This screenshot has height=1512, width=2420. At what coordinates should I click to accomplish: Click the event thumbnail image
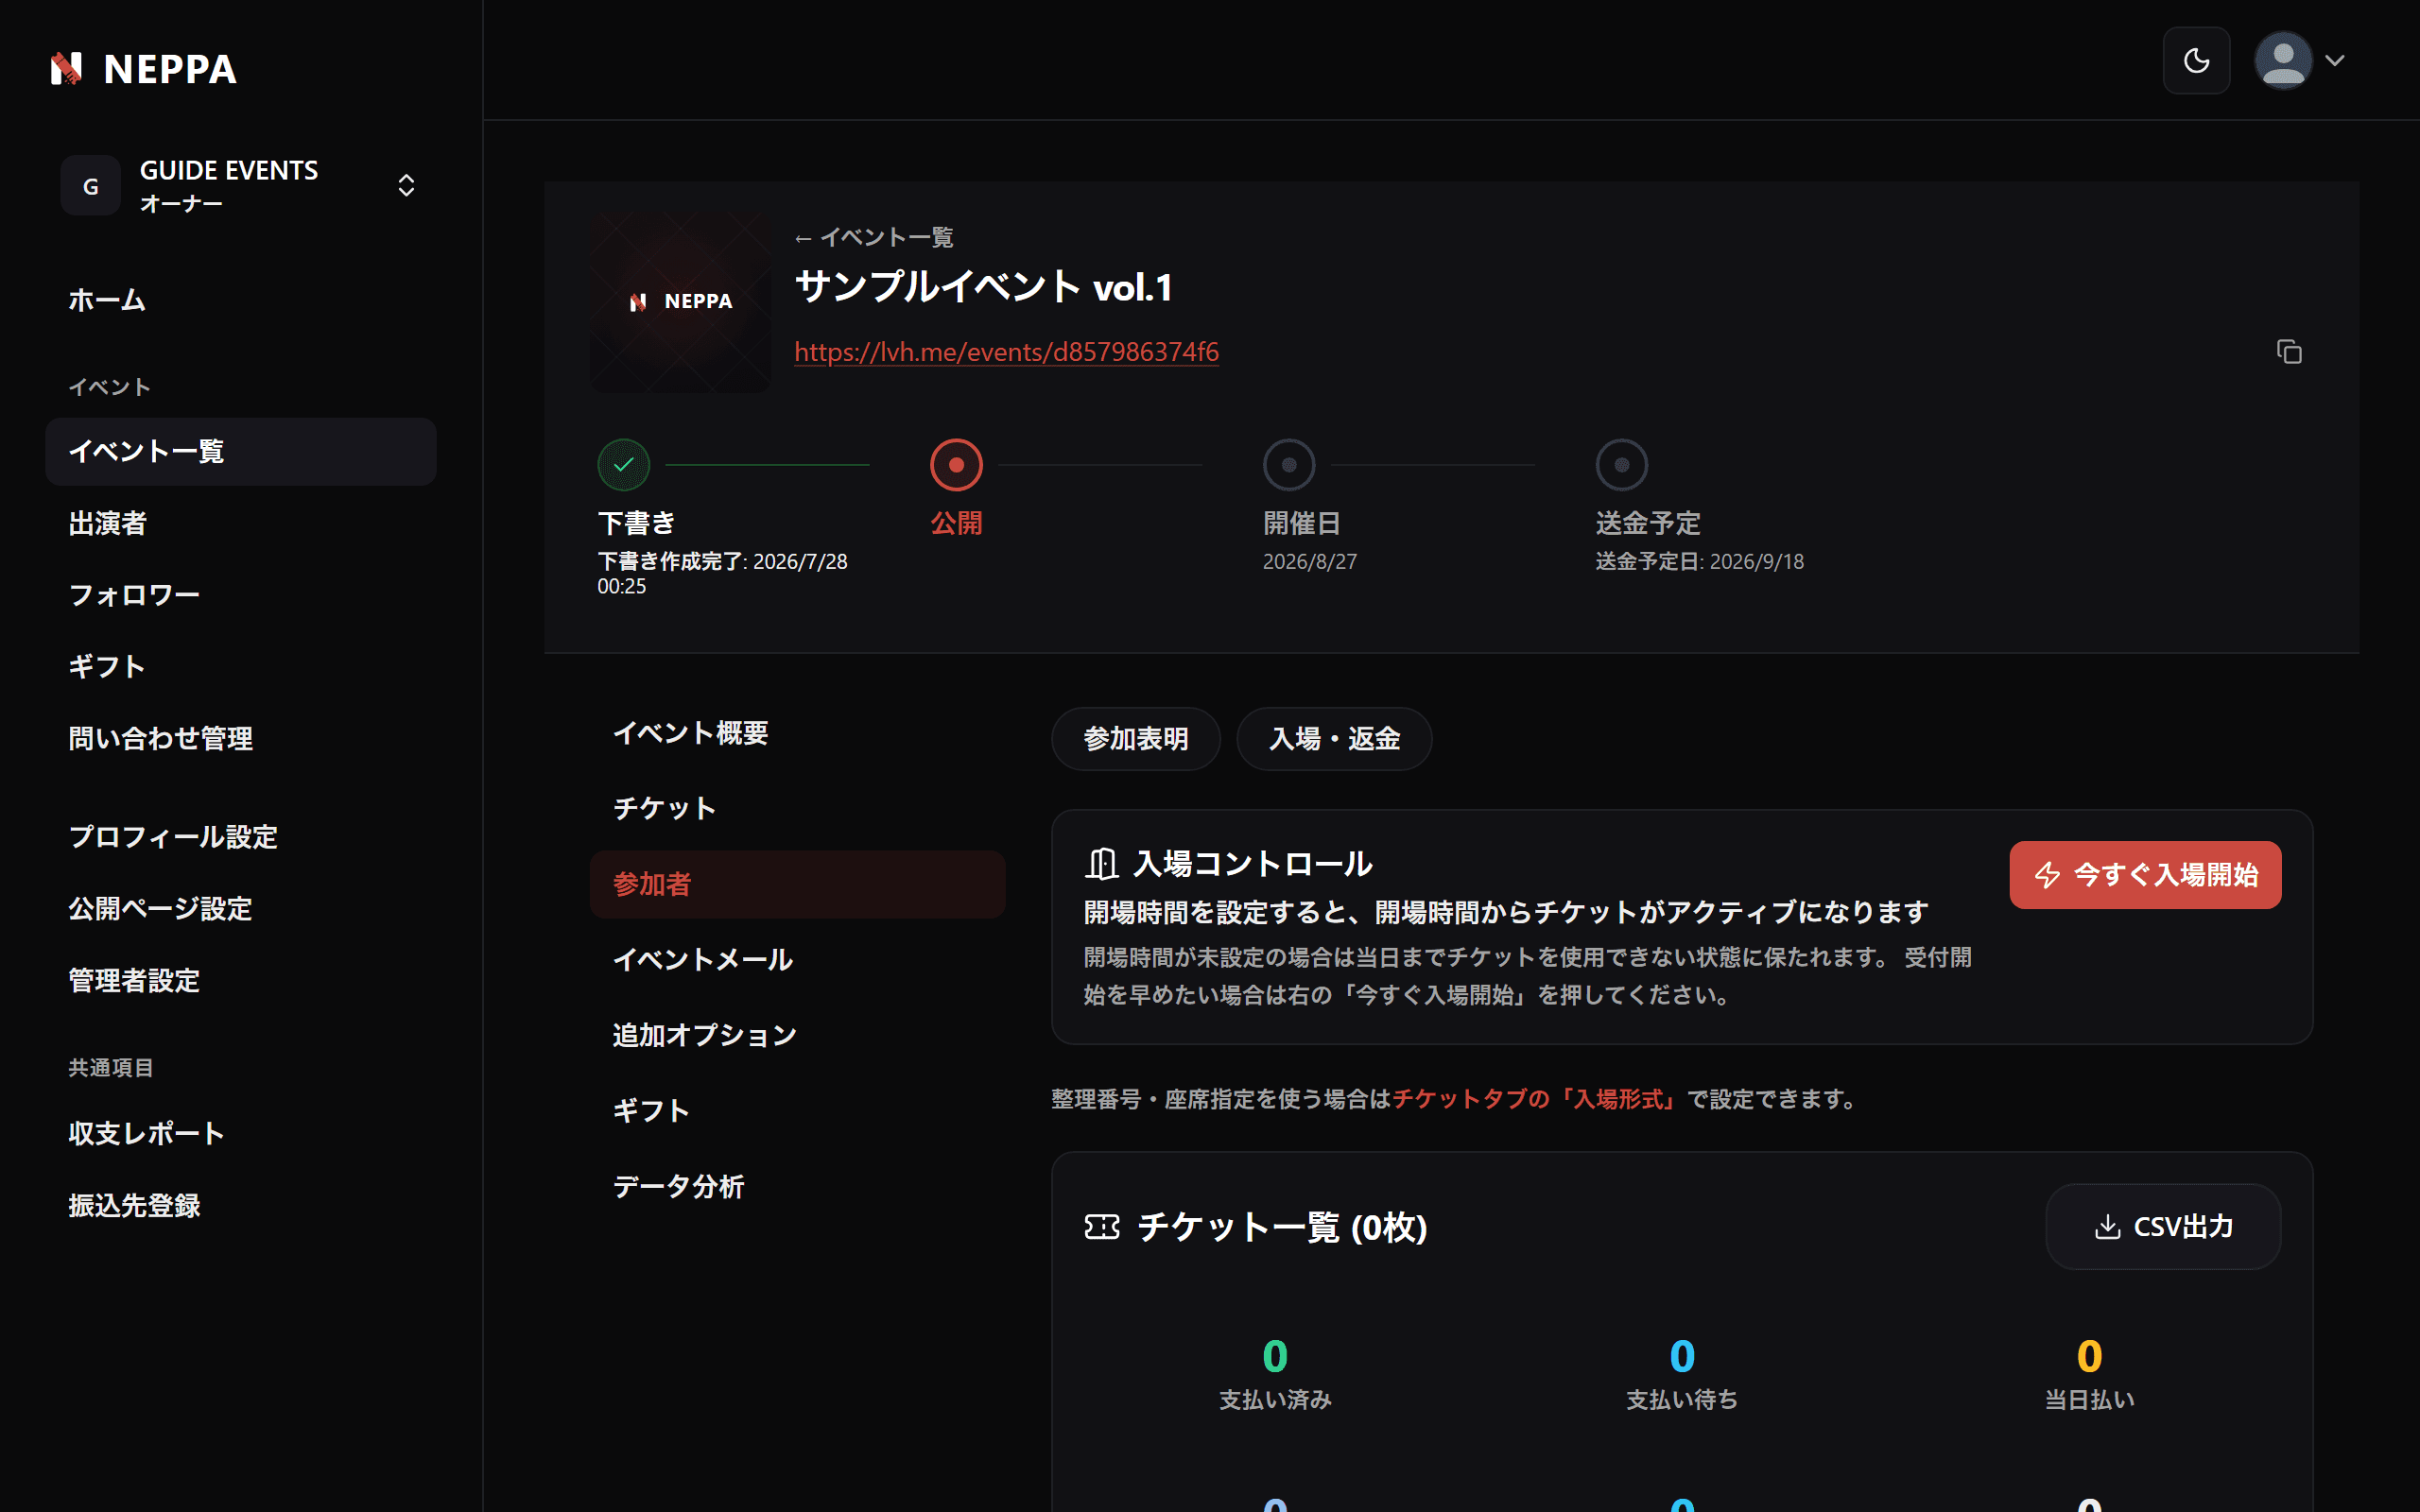pyautogui.click(x=680, y=301)
